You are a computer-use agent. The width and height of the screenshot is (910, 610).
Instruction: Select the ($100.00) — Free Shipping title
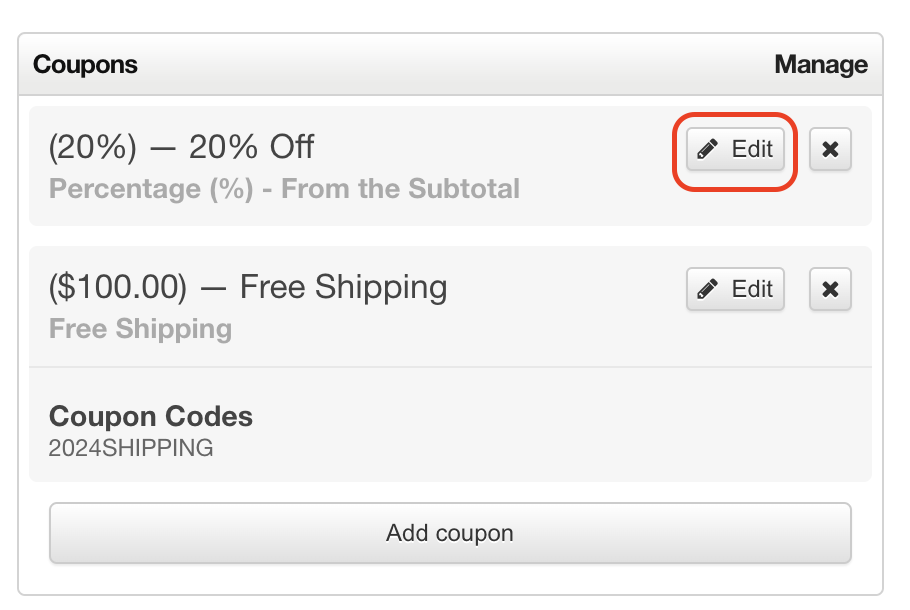point(248,287)
